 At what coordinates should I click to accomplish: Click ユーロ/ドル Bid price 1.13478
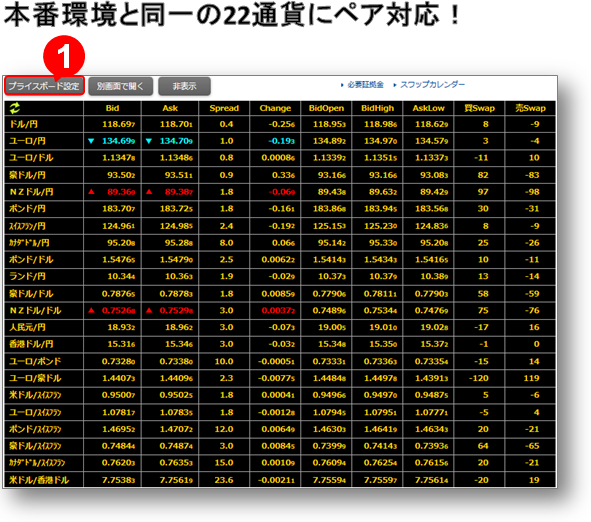click(x=118, y=158)
